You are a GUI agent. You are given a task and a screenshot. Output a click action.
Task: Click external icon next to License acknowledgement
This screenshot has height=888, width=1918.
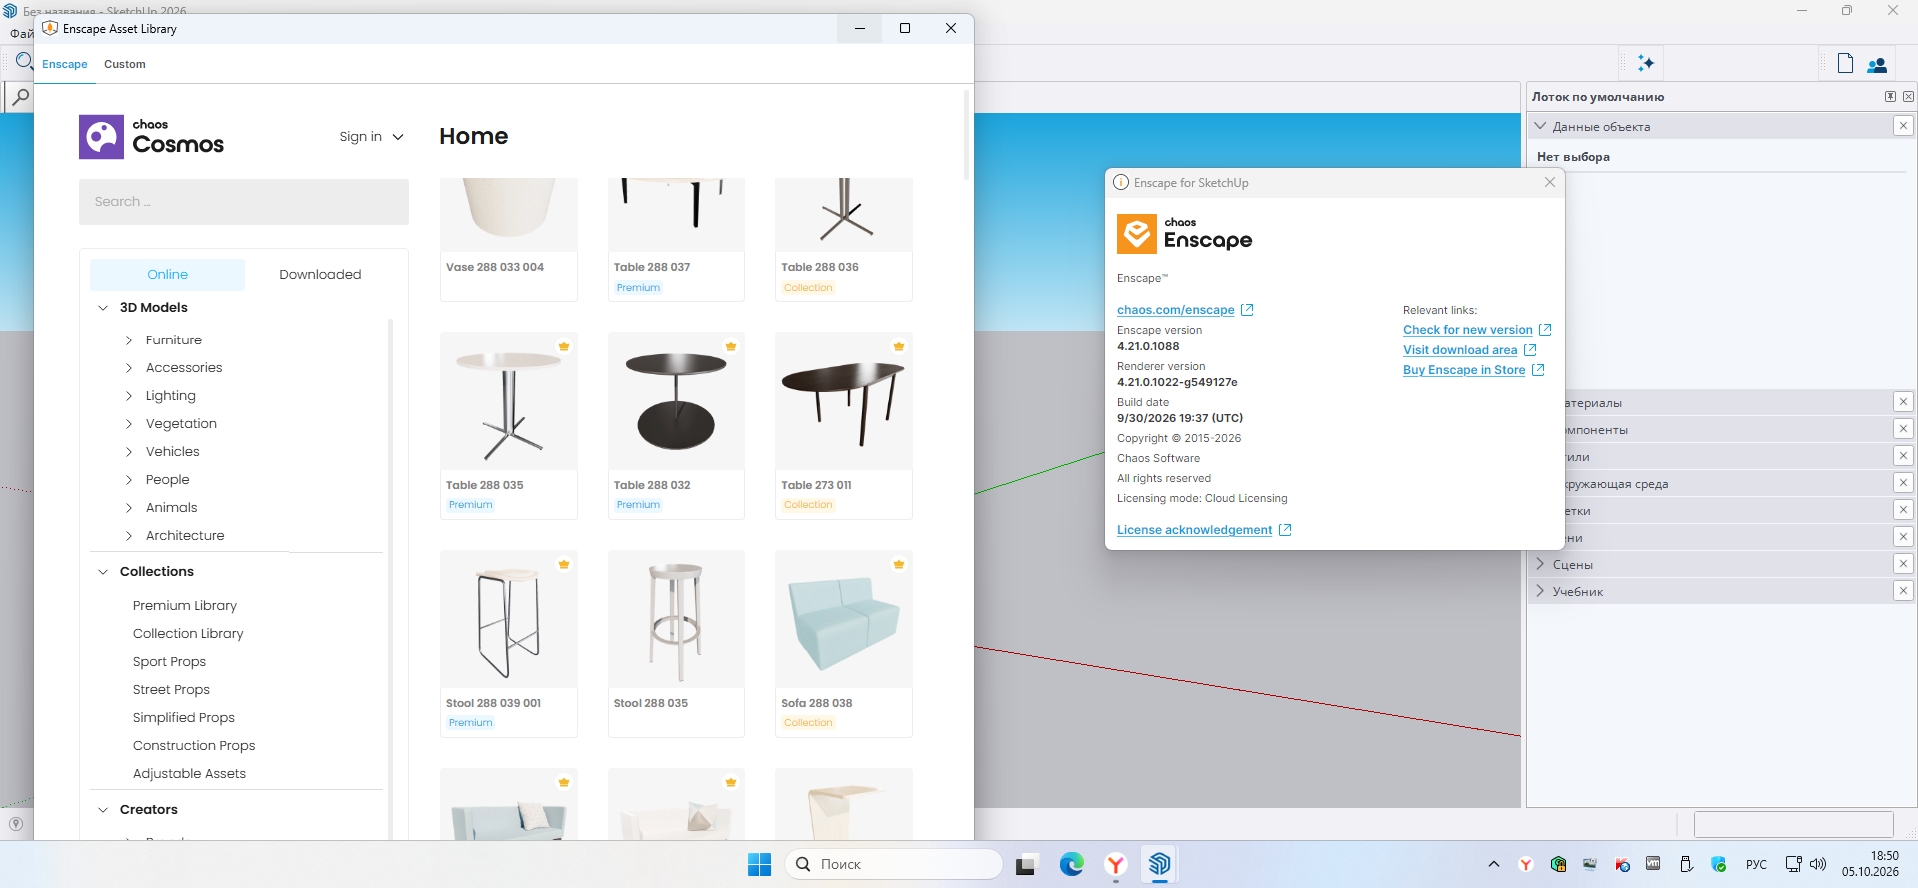tap(1285, 530)
